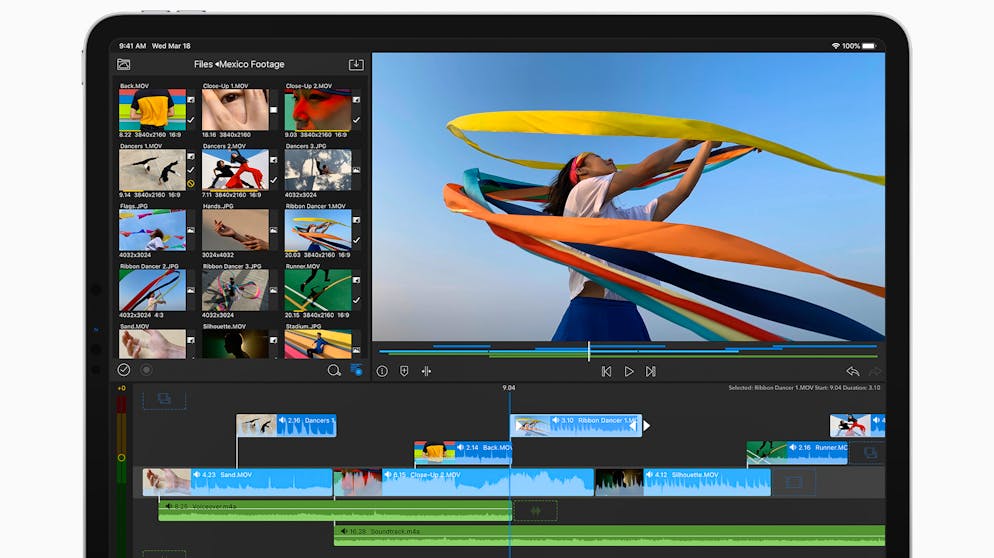Open the library sort and filter icon
The width and height of the screenshot is (994, 558).
356,370
